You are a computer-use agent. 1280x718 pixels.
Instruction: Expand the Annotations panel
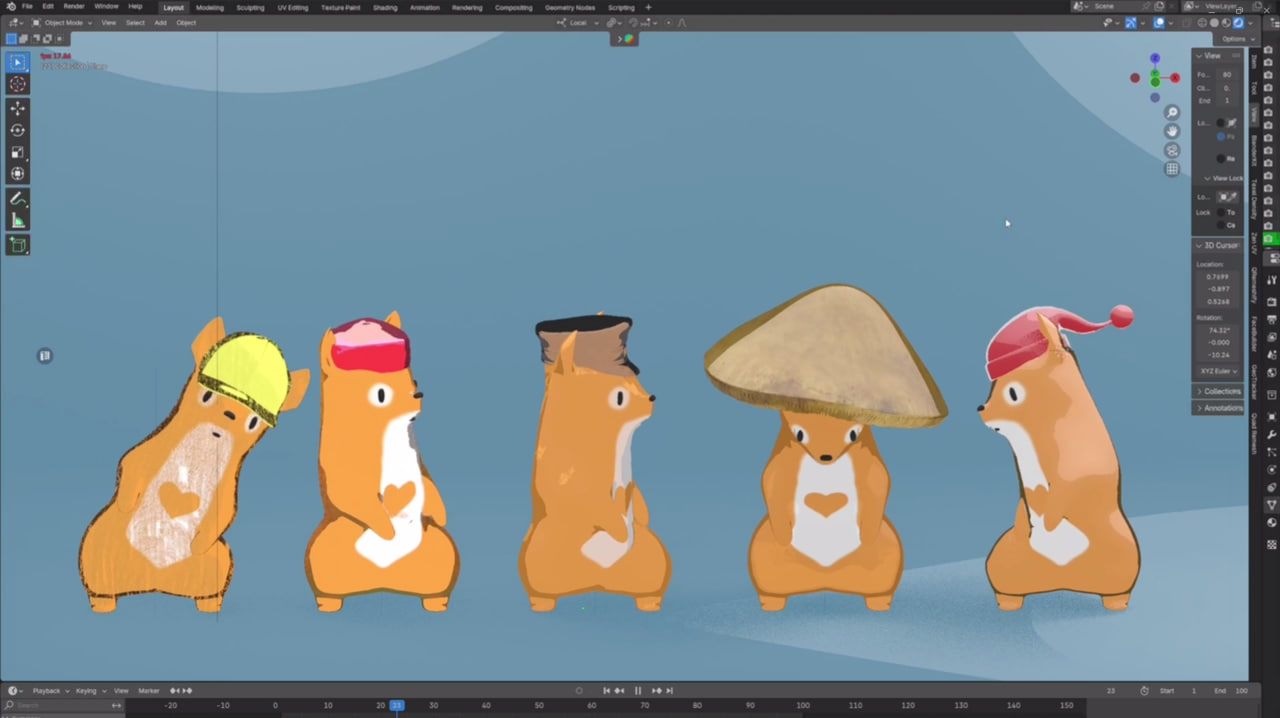point(1218,408)
